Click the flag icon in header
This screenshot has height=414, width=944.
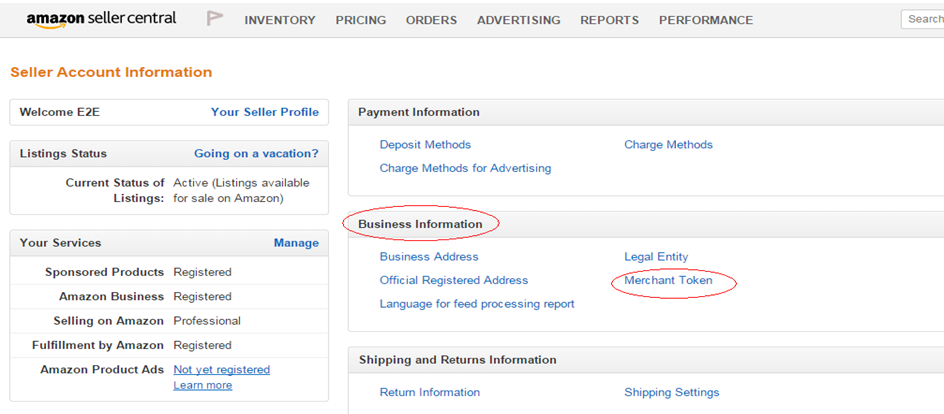215,19
